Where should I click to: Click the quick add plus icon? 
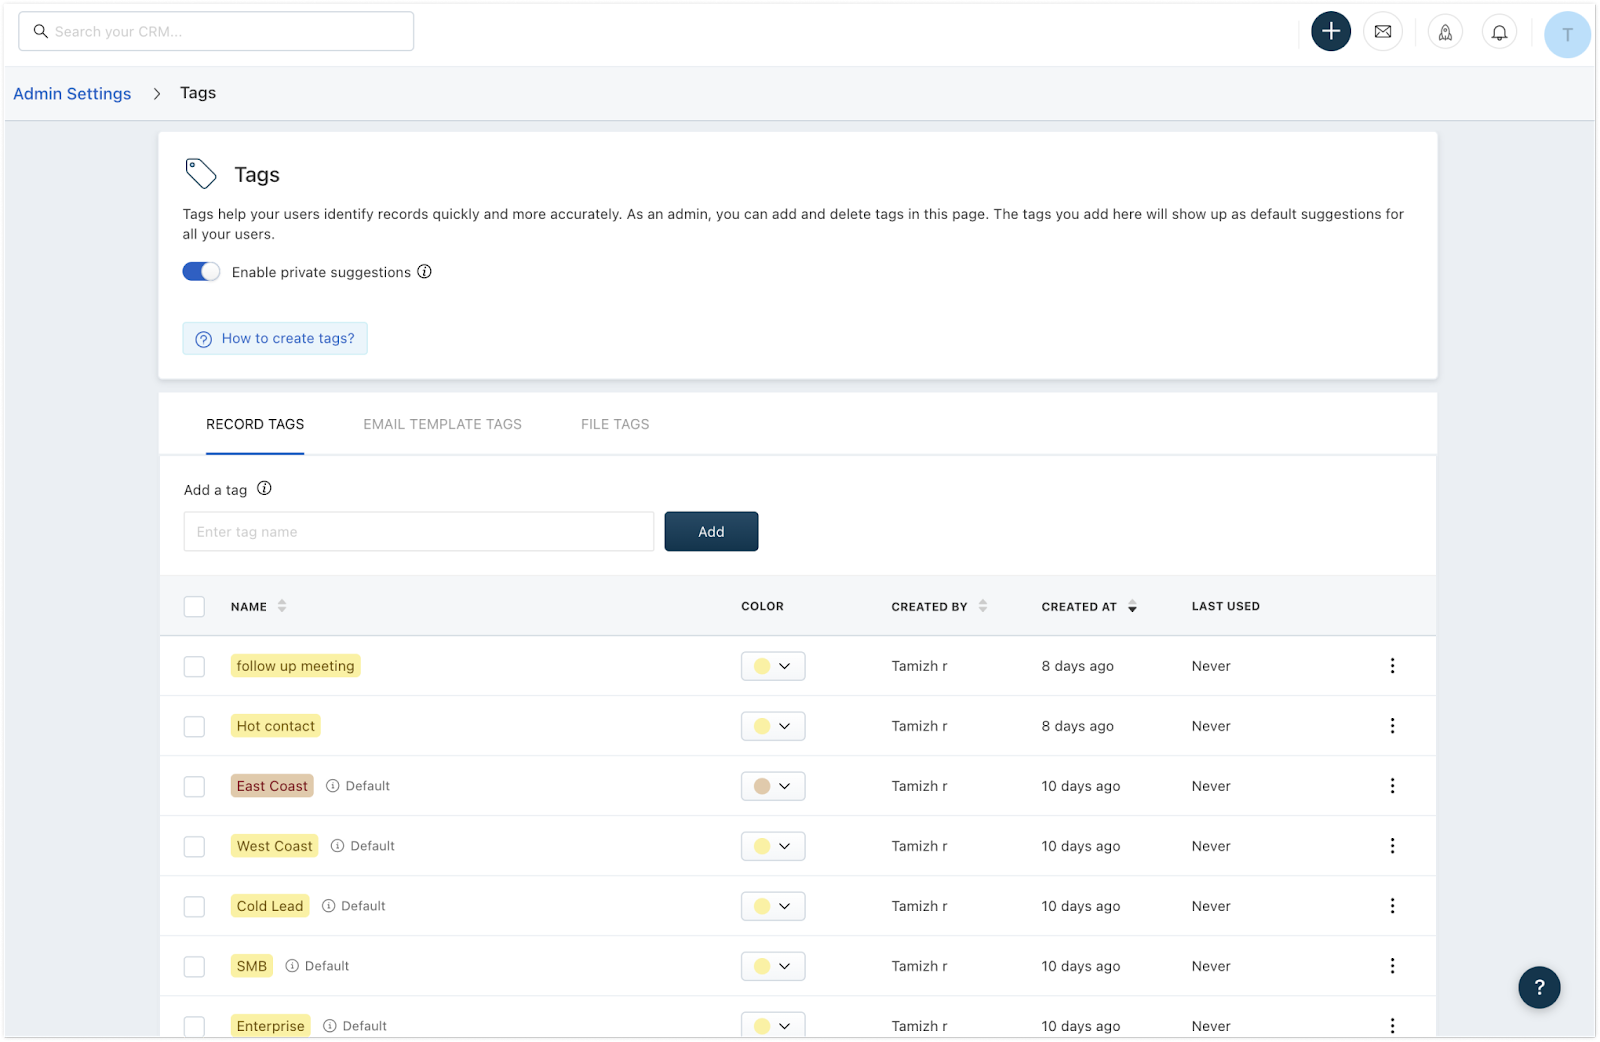click(1331, 32)
